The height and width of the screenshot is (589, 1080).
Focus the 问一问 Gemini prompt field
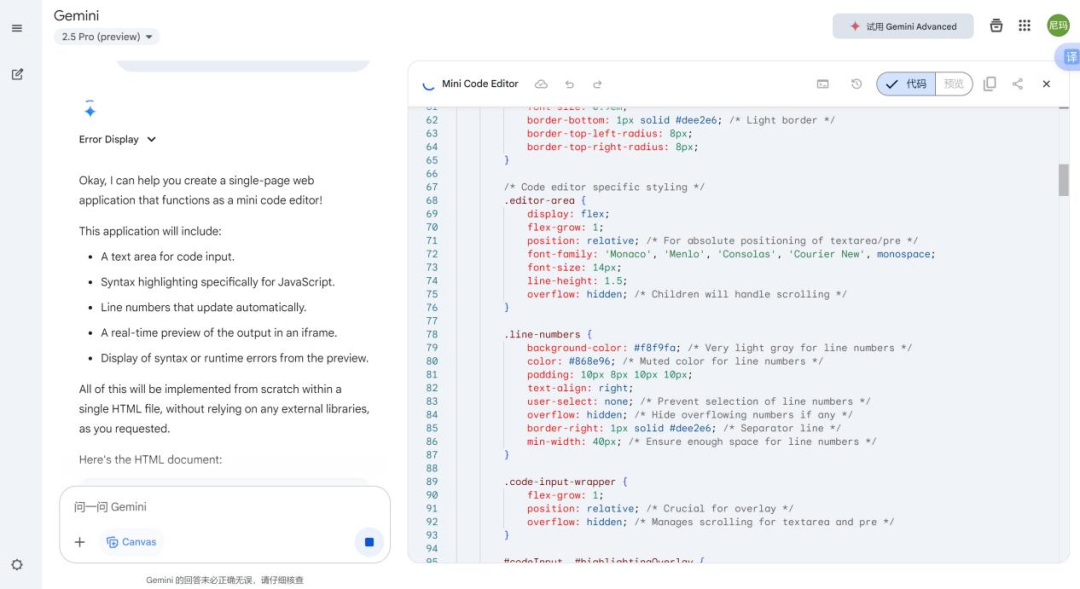pos(225,507)
